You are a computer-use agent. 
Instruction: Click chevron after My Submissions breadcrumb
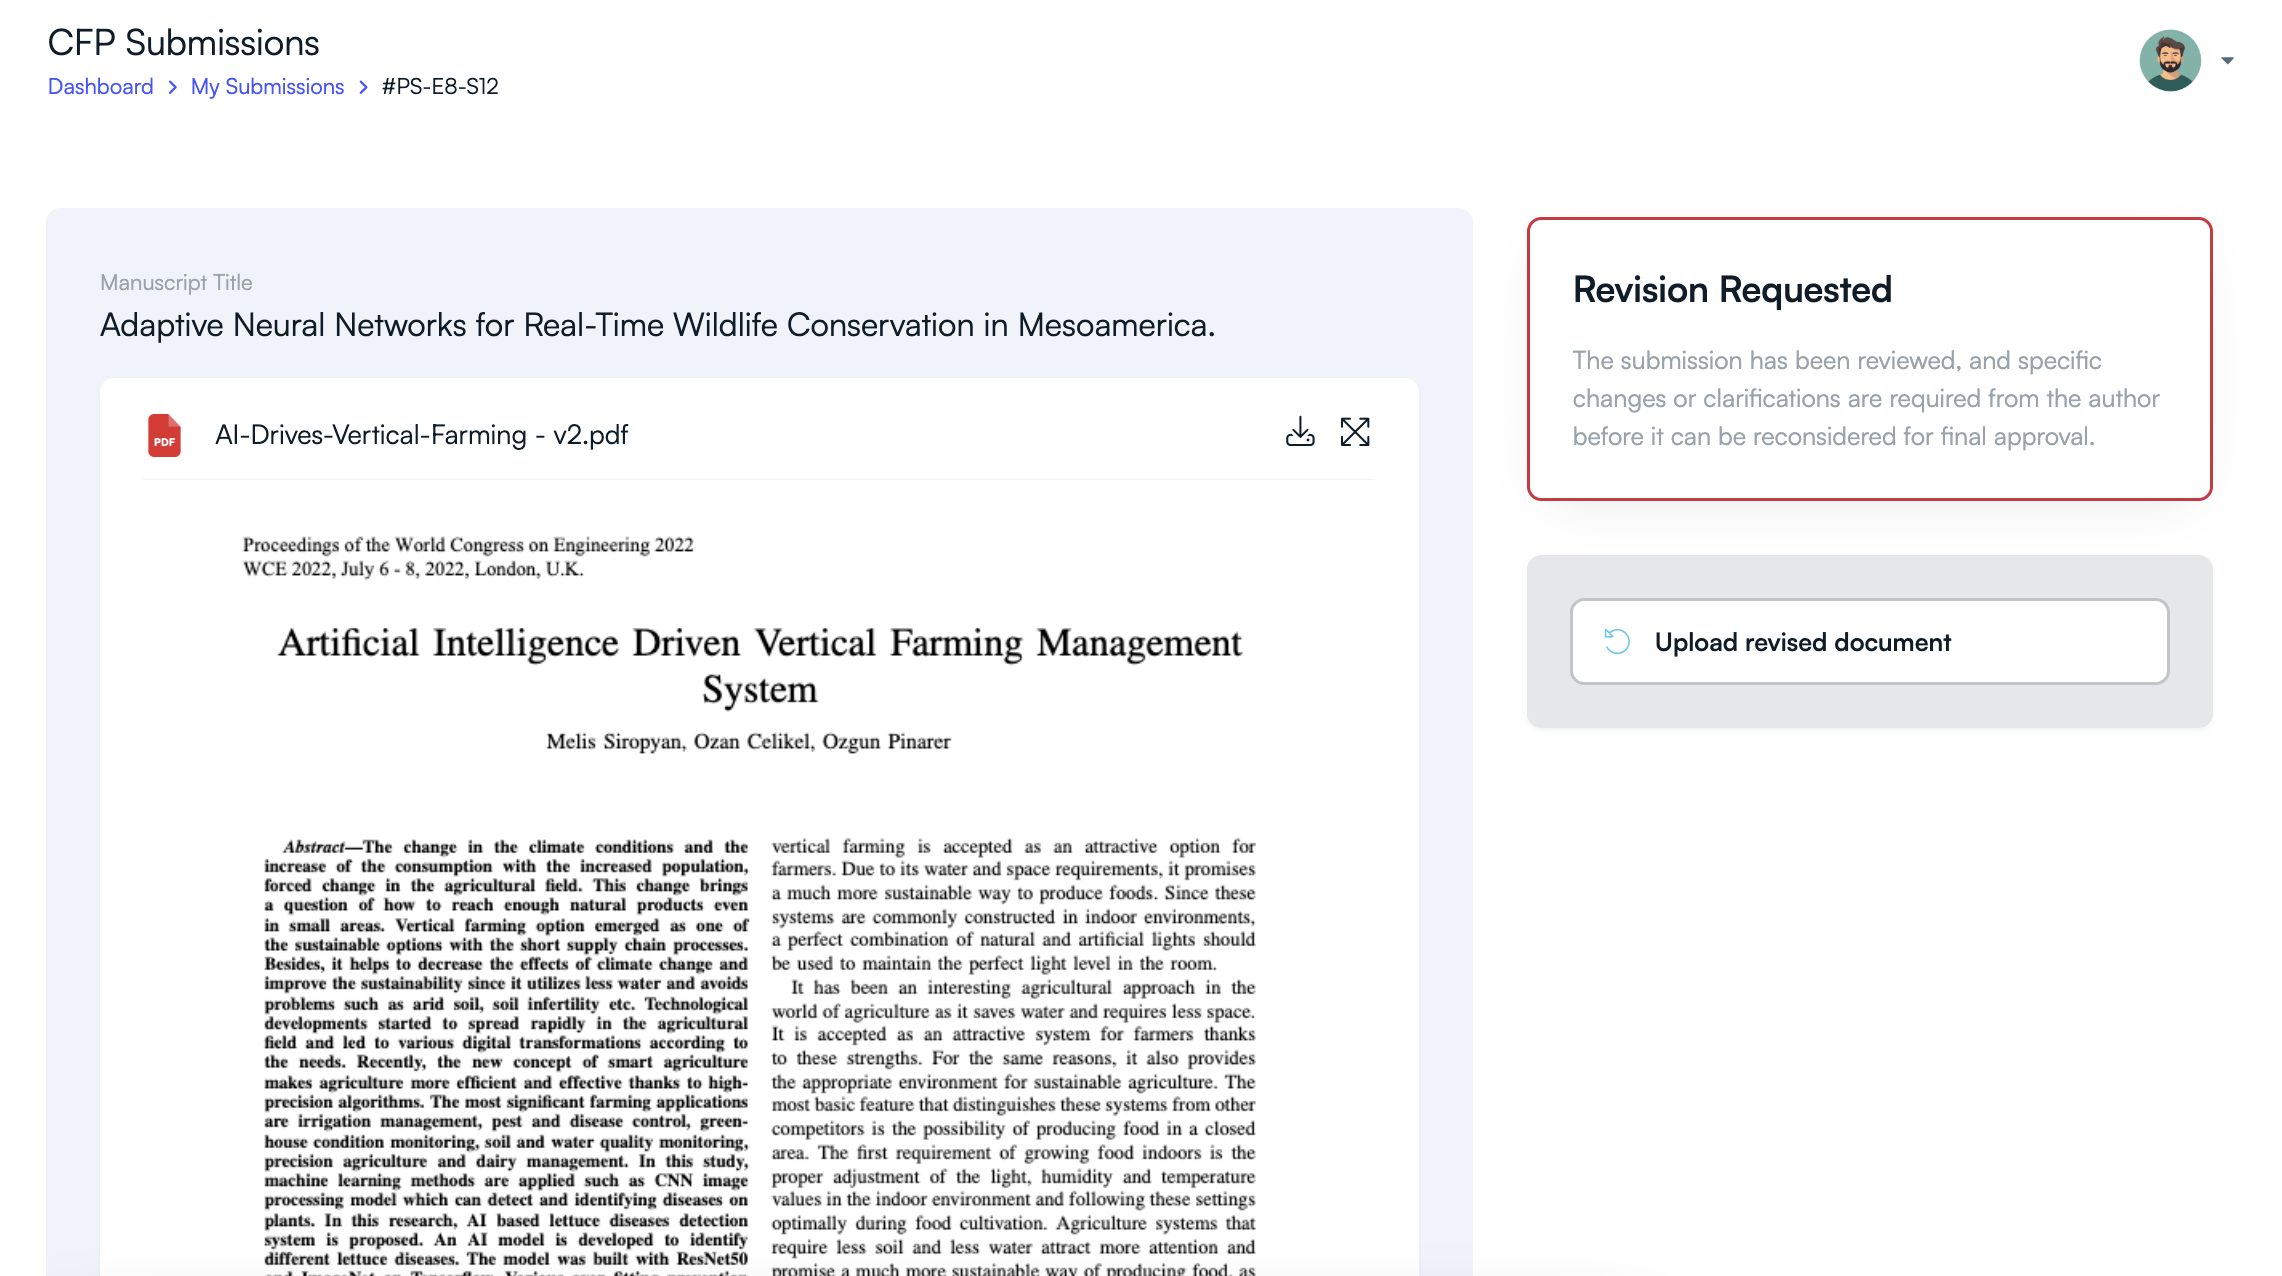[x=363, y=88]
